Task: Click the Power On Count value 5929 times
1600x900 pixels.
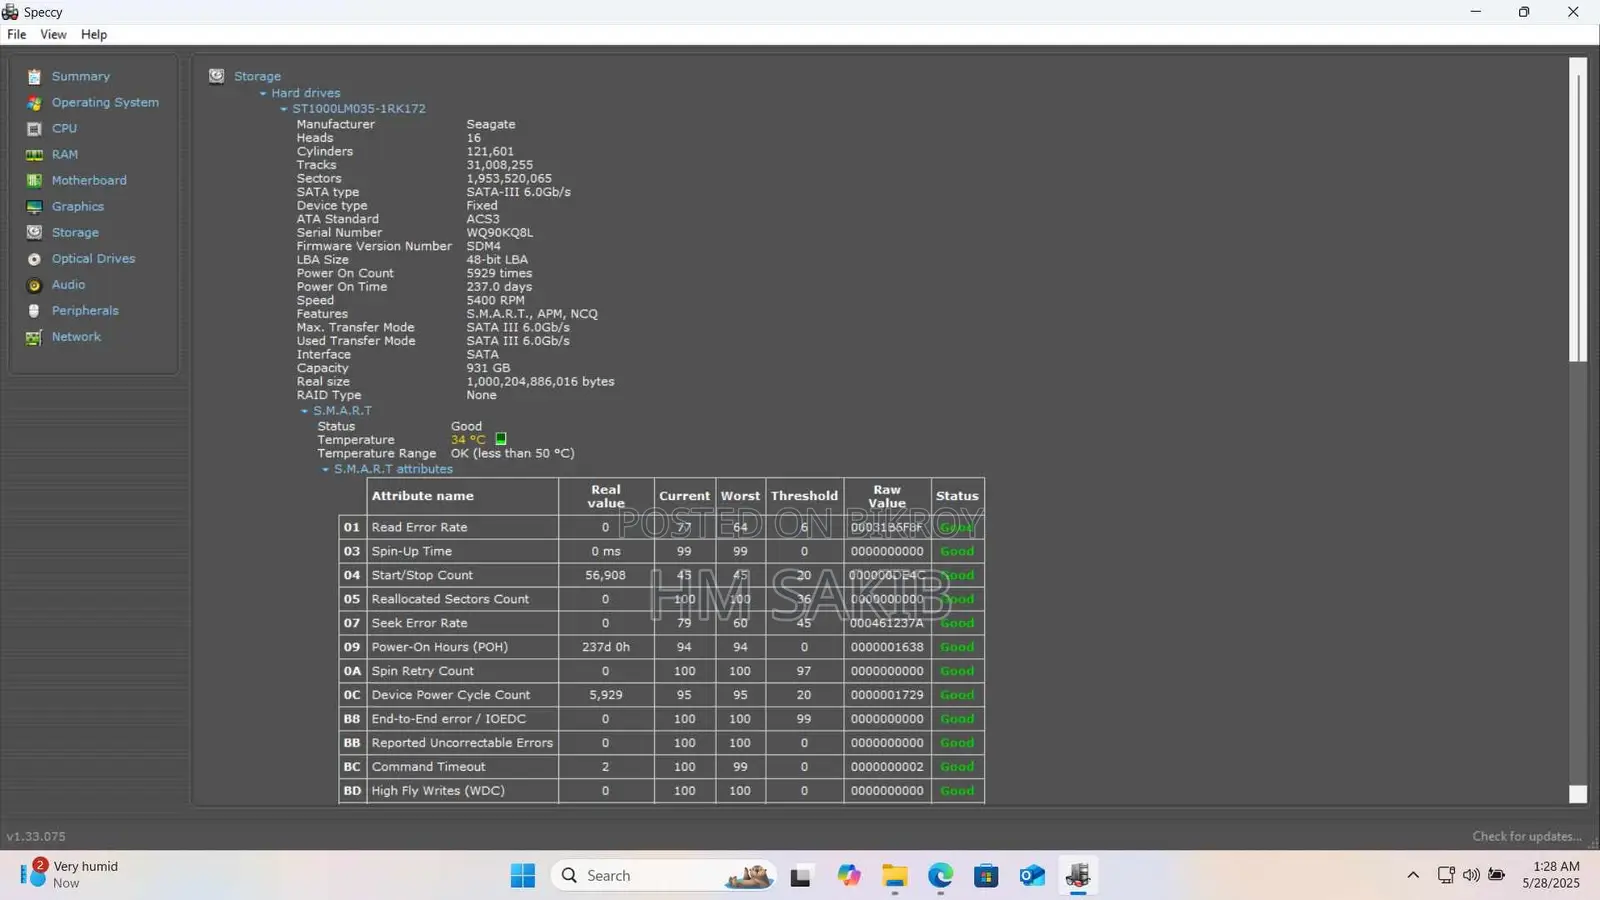Action: (499, 273)
